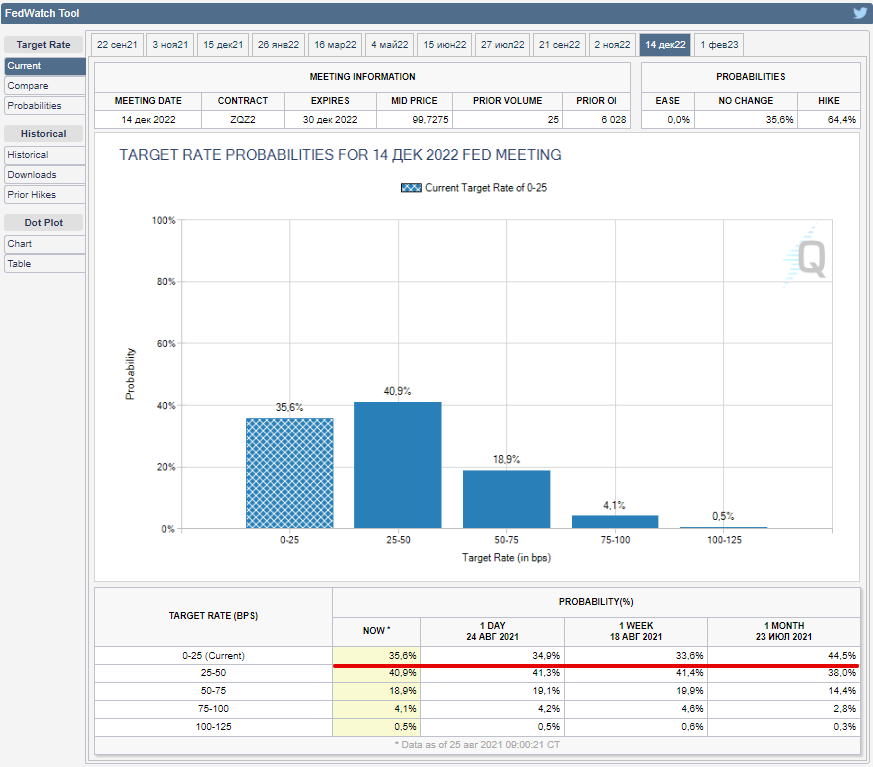Click the 0,0% ease probability value
This screenshot has width=873, height=767.
(678, 120)
